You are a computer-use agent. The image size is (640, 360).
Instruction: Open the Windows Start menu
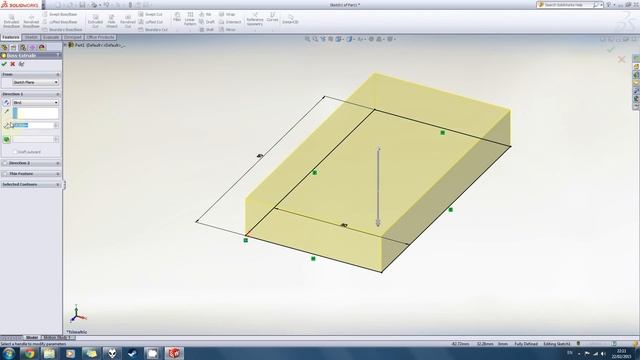coord(9,353)
